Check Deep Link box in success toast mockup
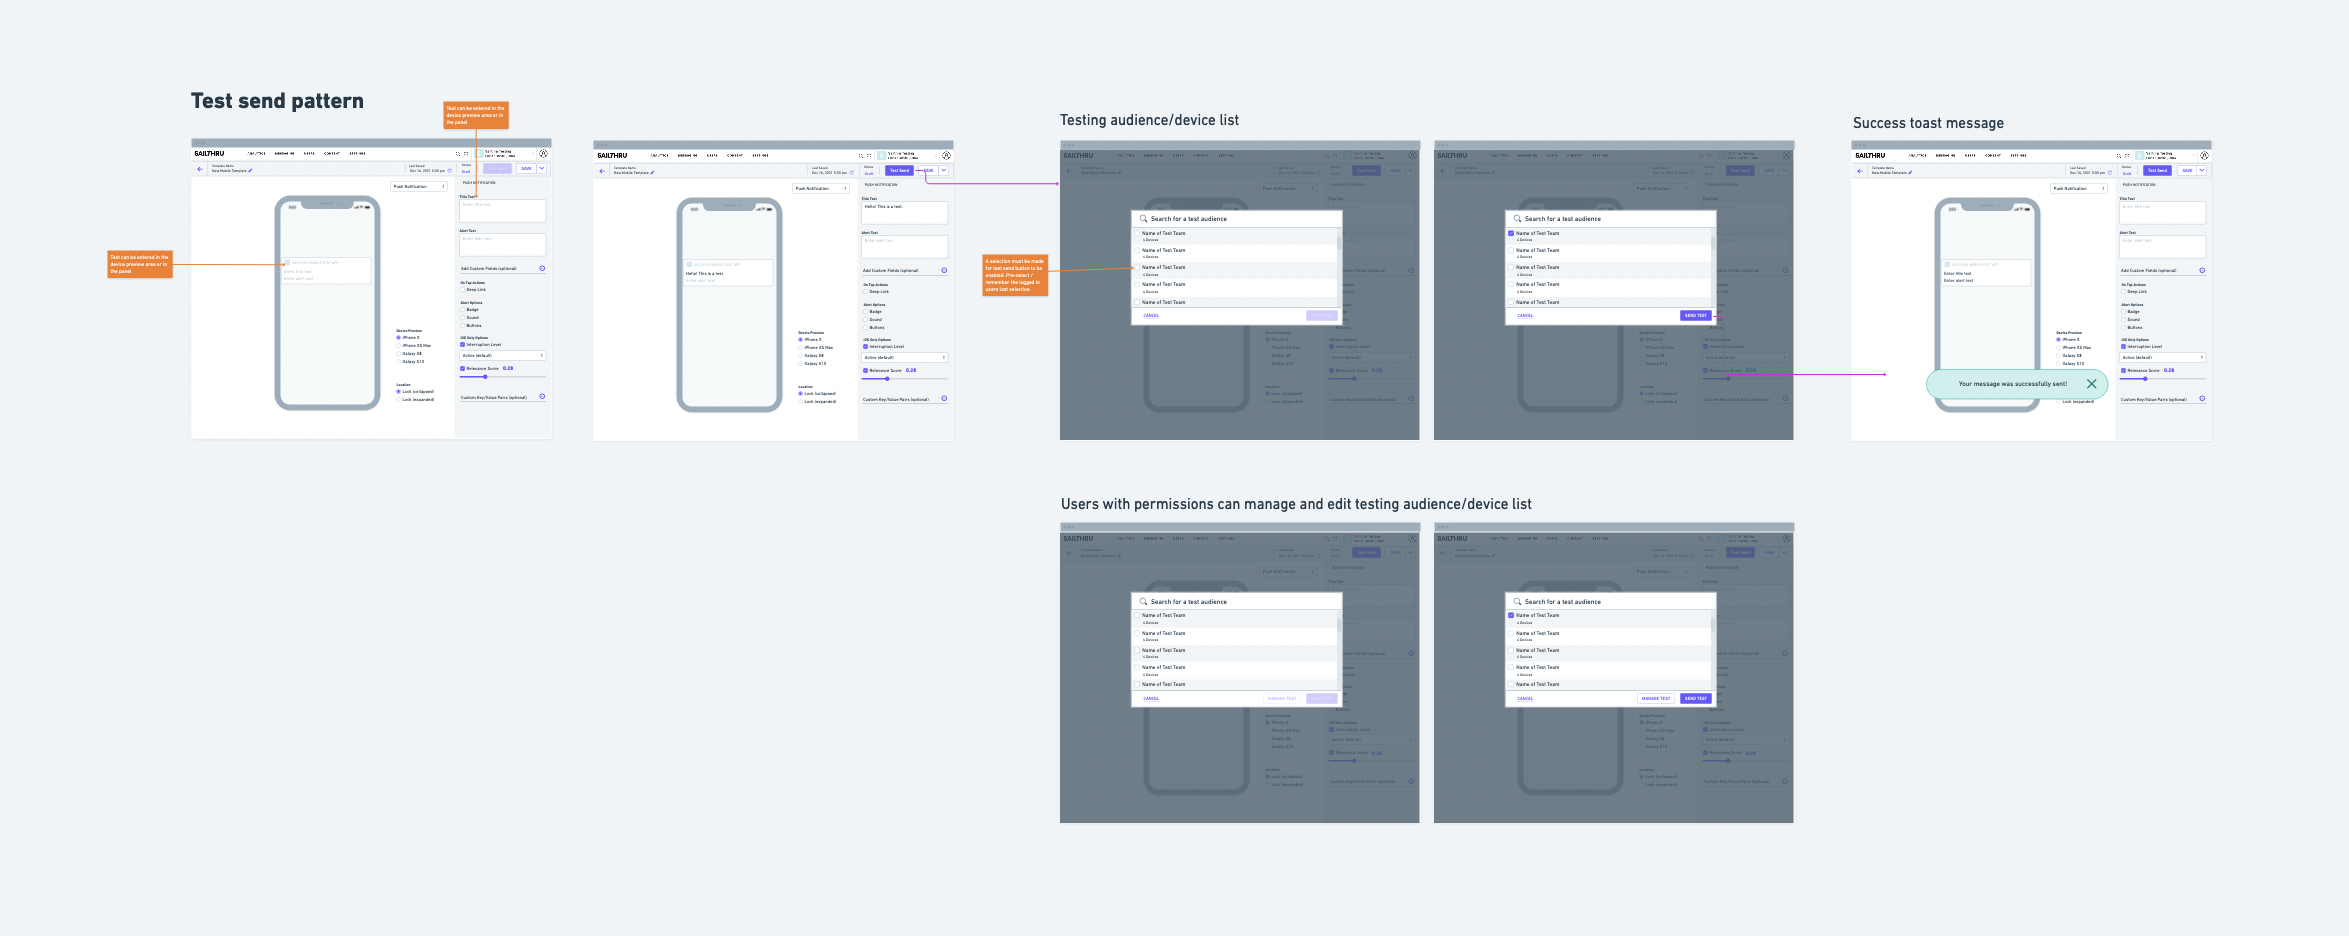Viewport: 2349px width, 936px height. click(2124, 292)
